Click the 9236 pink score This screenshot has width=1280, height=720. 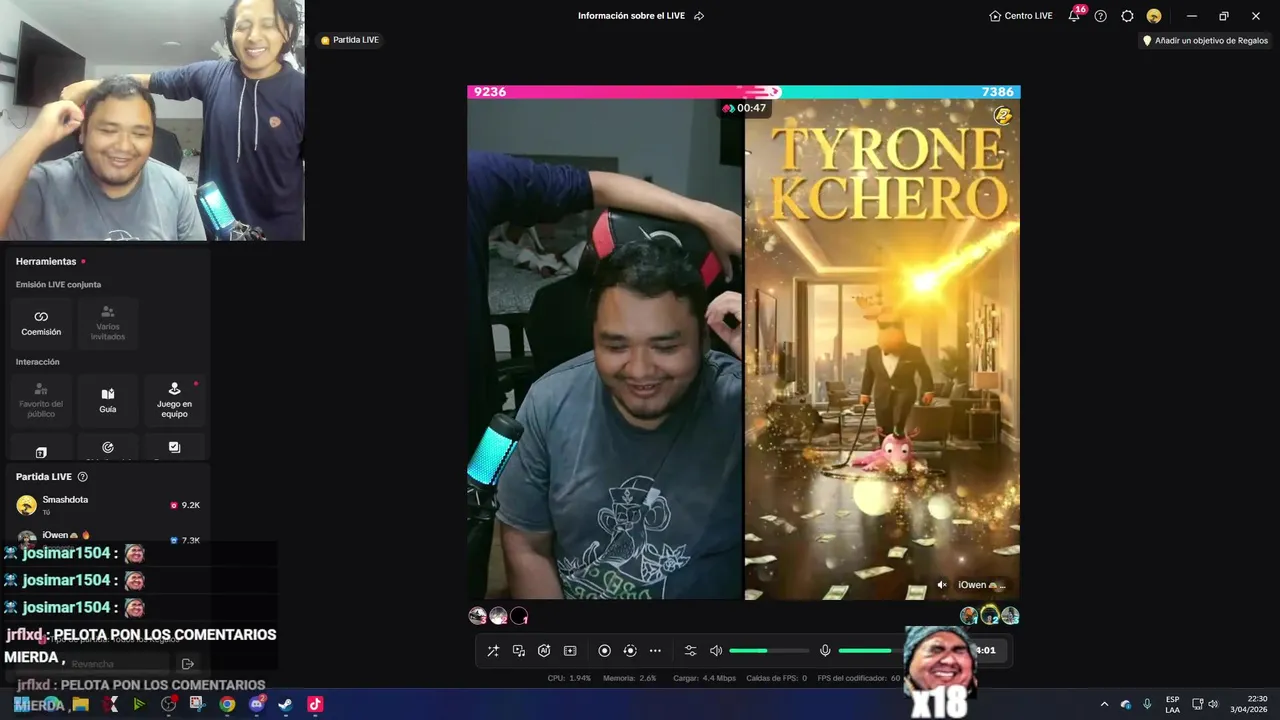coord(490,92)
